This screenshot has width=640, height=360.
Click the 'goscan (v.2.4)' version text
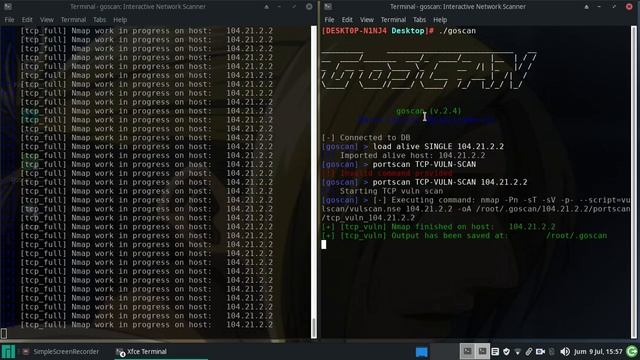pos(429,111)
